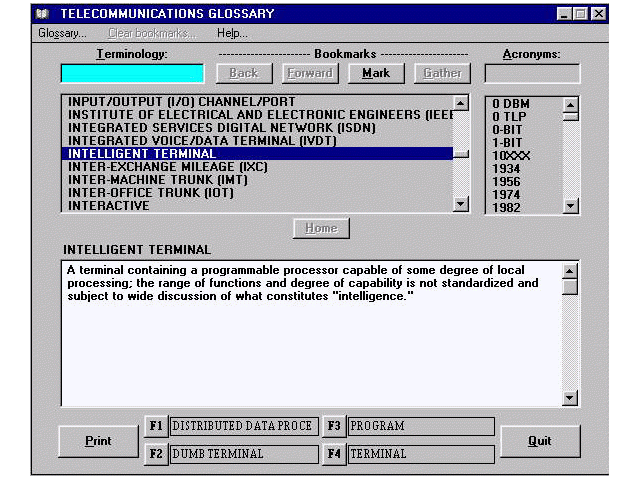Click the Mark bookmark button

point(376,73)
